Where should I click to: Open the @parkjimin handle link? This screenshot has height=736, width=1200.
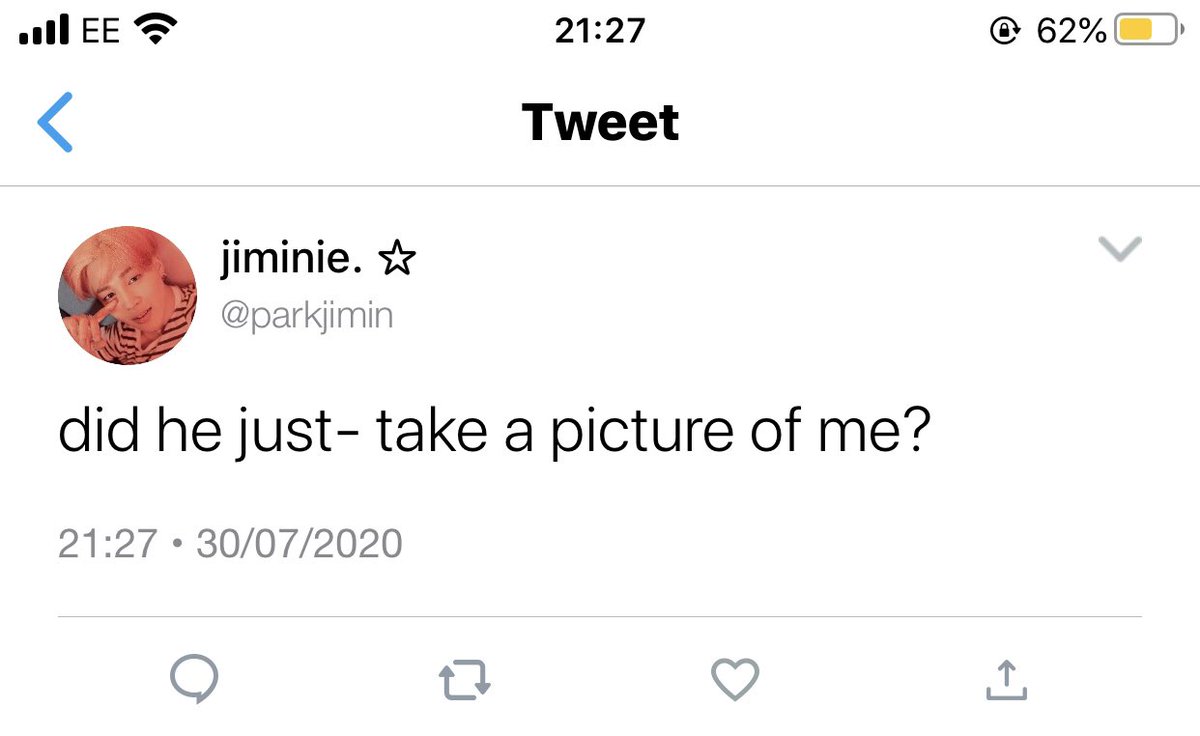click(x=306, y=316)
